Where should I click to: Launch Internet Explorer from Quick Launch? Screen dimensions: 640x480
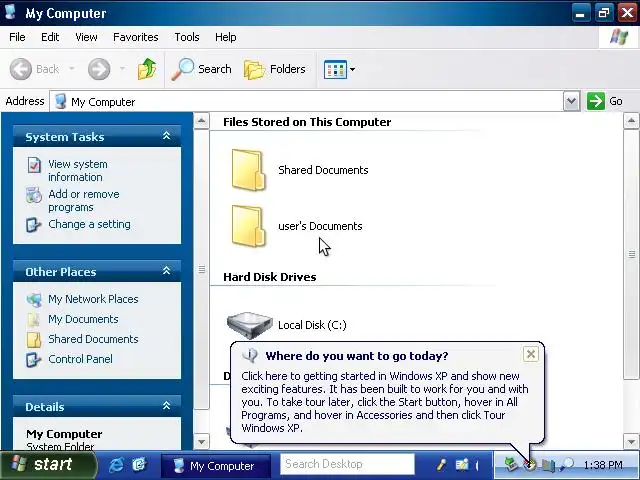(x=116, y=464)
